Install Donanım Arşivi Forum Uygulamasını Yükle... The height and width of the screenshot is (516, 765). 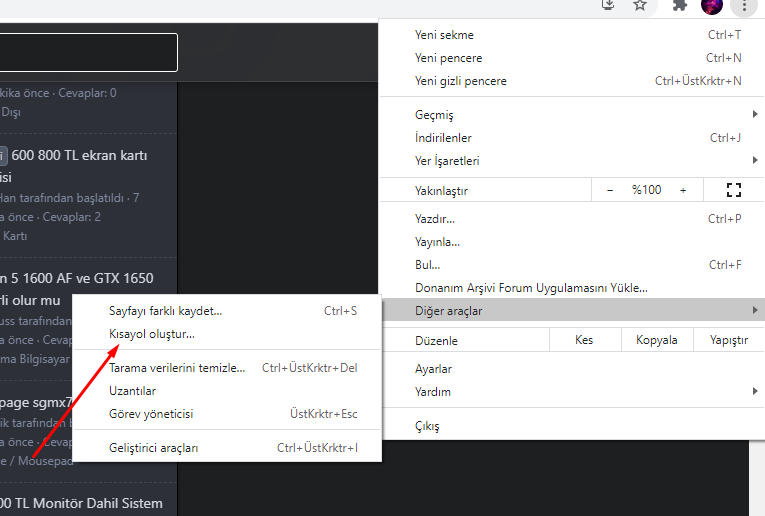tap(572, 288)
